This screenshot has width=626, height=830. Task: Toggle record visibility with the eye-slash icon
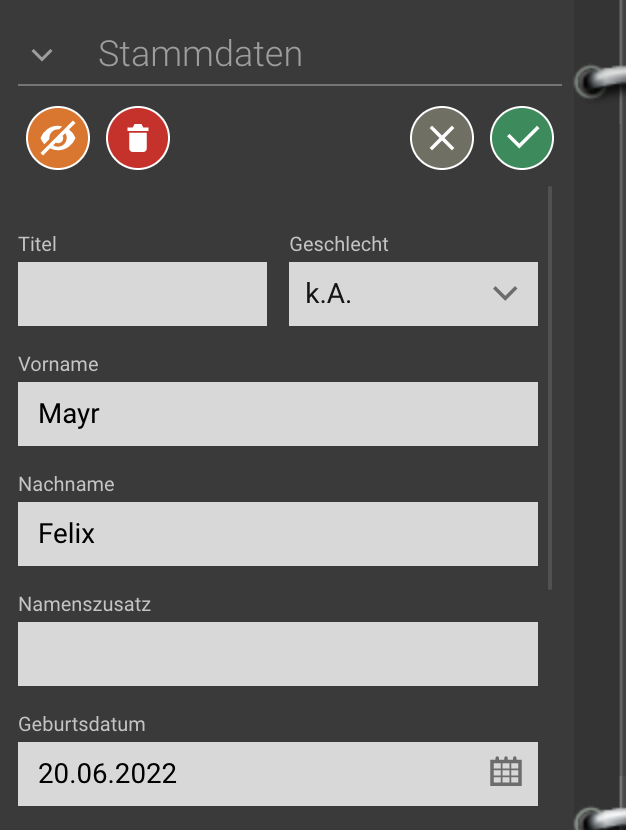[58, 138]
